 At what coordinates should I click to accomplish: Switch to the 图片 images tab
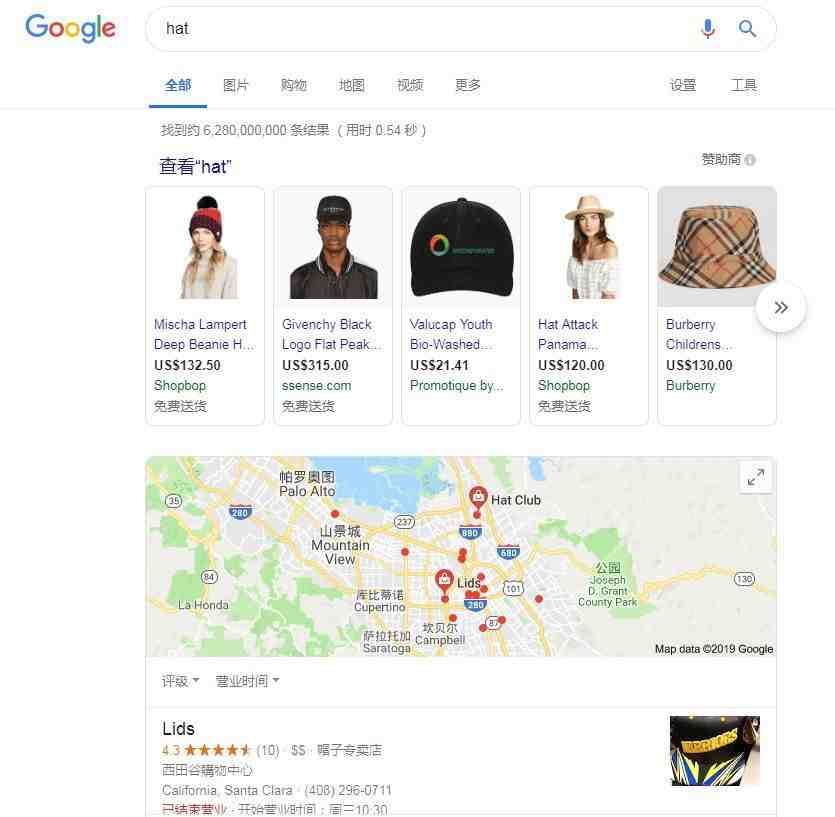[x=235, y=85]
